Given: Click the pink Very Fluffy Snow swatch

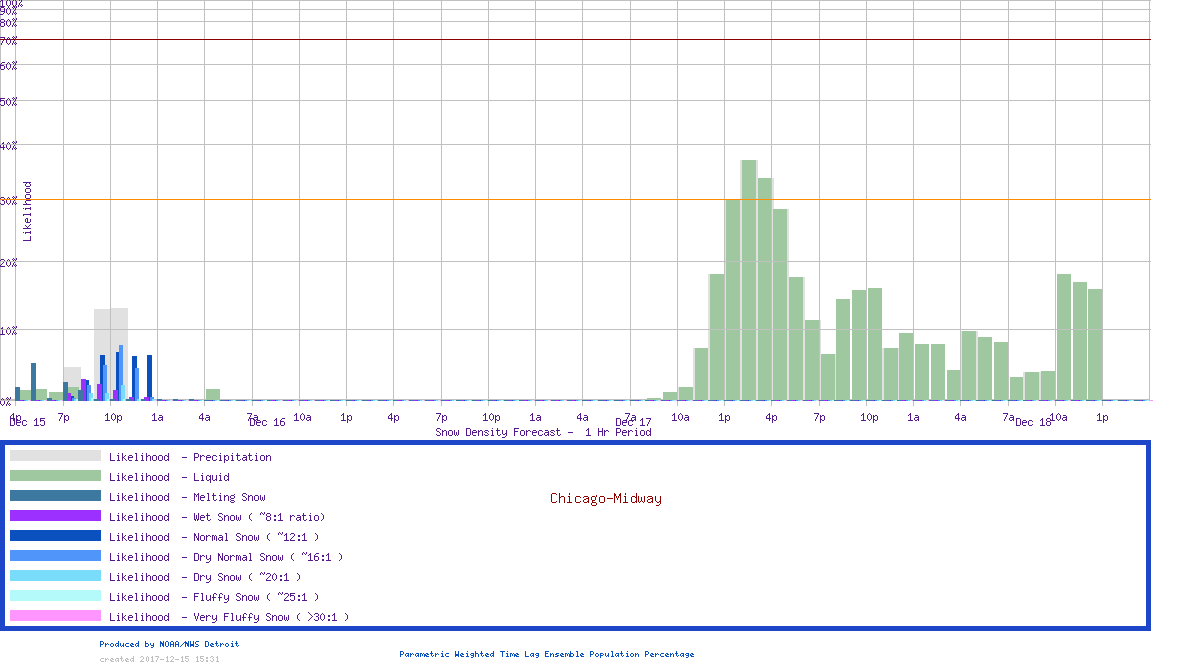Looking at the screenshot, I should pos(55,617).
